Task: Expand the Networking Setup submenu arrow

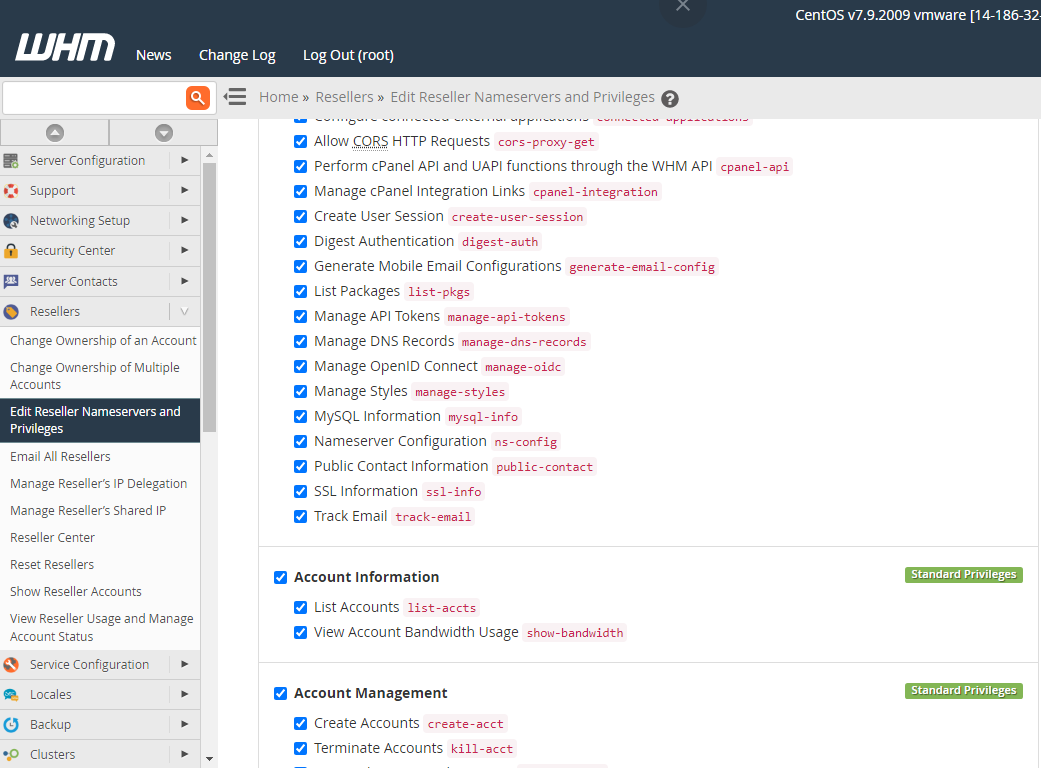Action: [x=184, y=221]
